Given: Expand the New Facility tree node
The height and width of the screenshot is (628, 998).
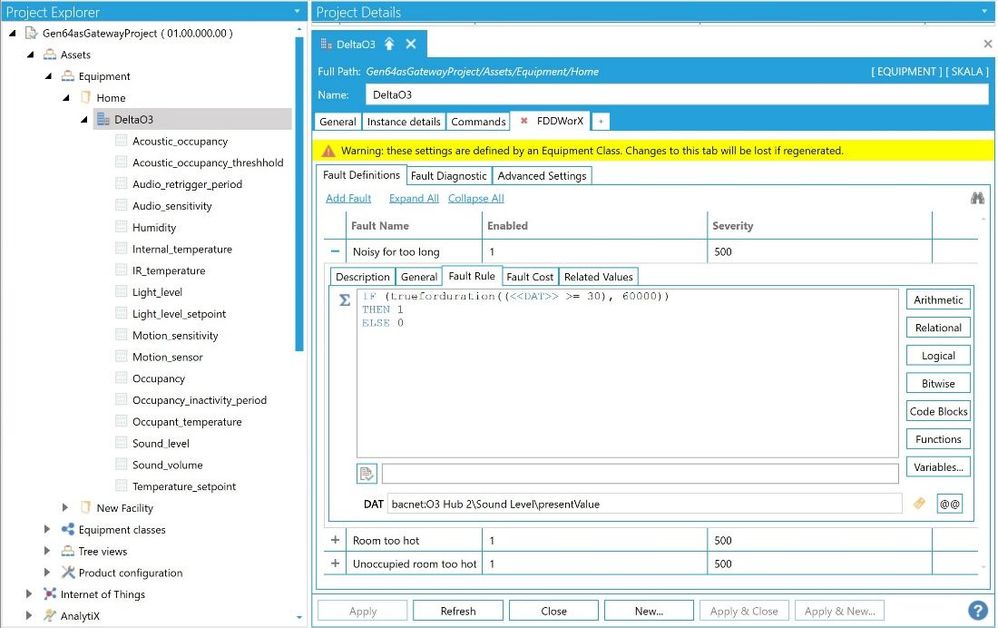Looking at the screenshot, I should pyautogui.click(x=65, y=507).
